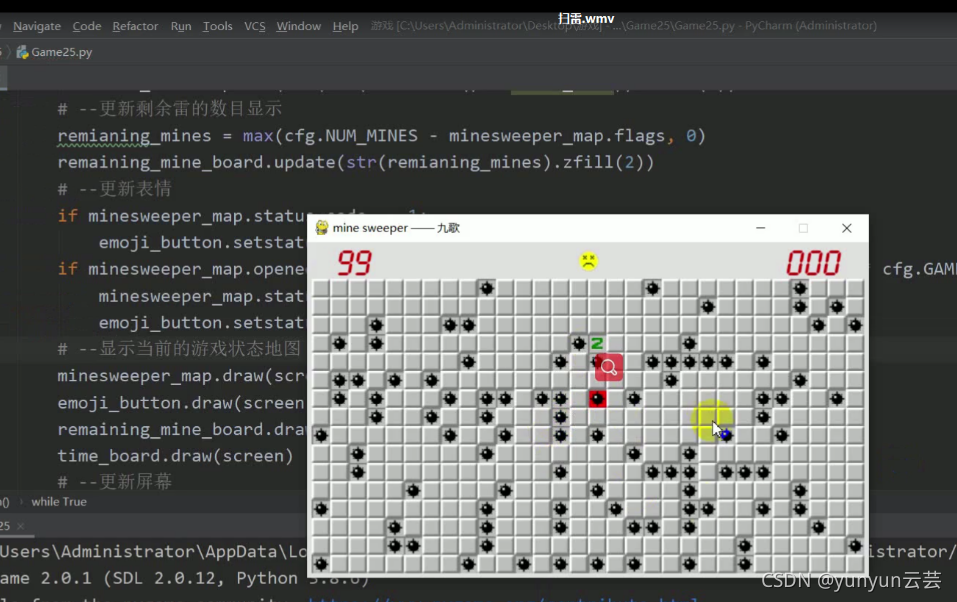
Task: Click the 'remaining_mine_board.update' code line
Action: click(356, 162)
